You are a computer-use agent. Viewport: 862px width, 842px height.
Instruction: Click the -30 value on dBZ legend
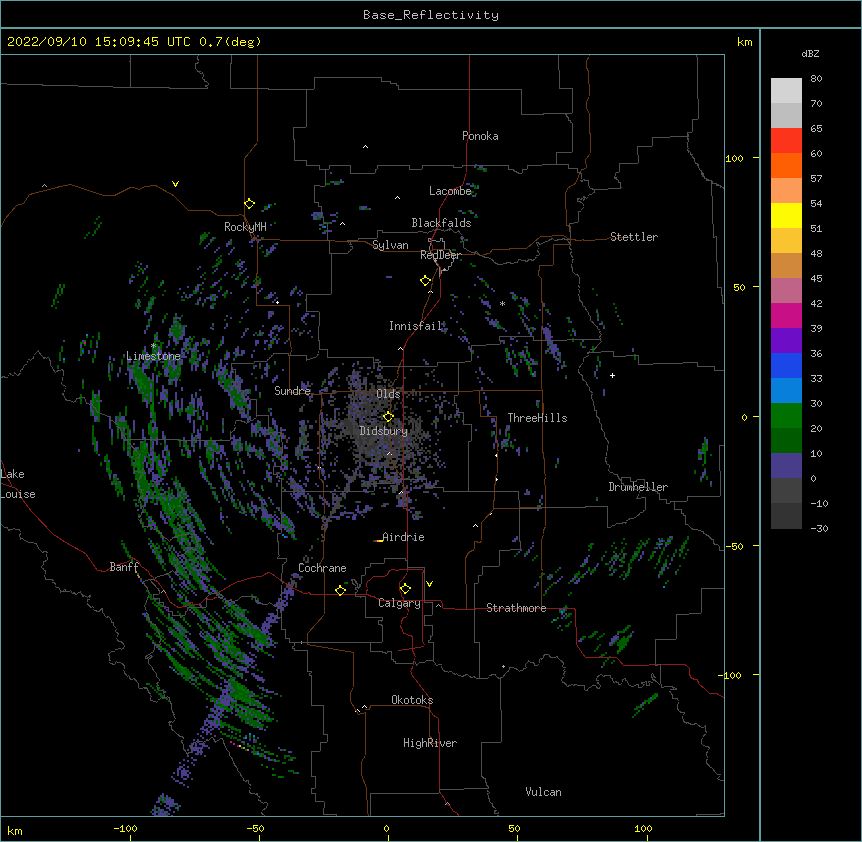[819, 528]
